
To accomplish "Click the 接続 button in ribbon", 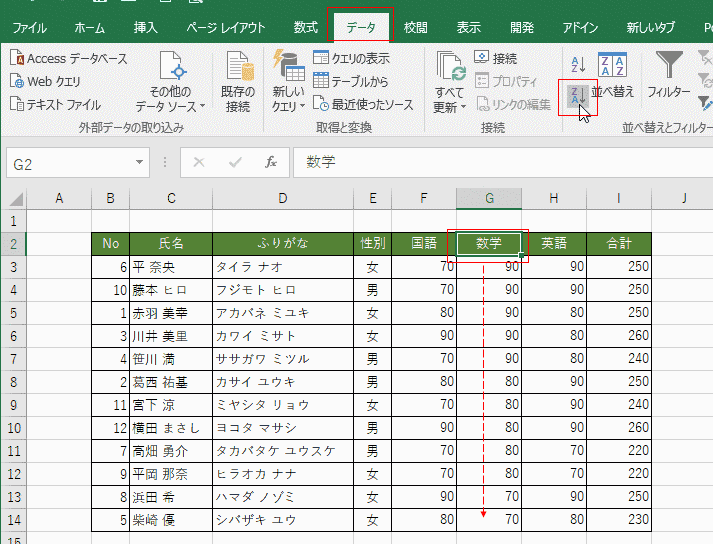I will 496,58.
